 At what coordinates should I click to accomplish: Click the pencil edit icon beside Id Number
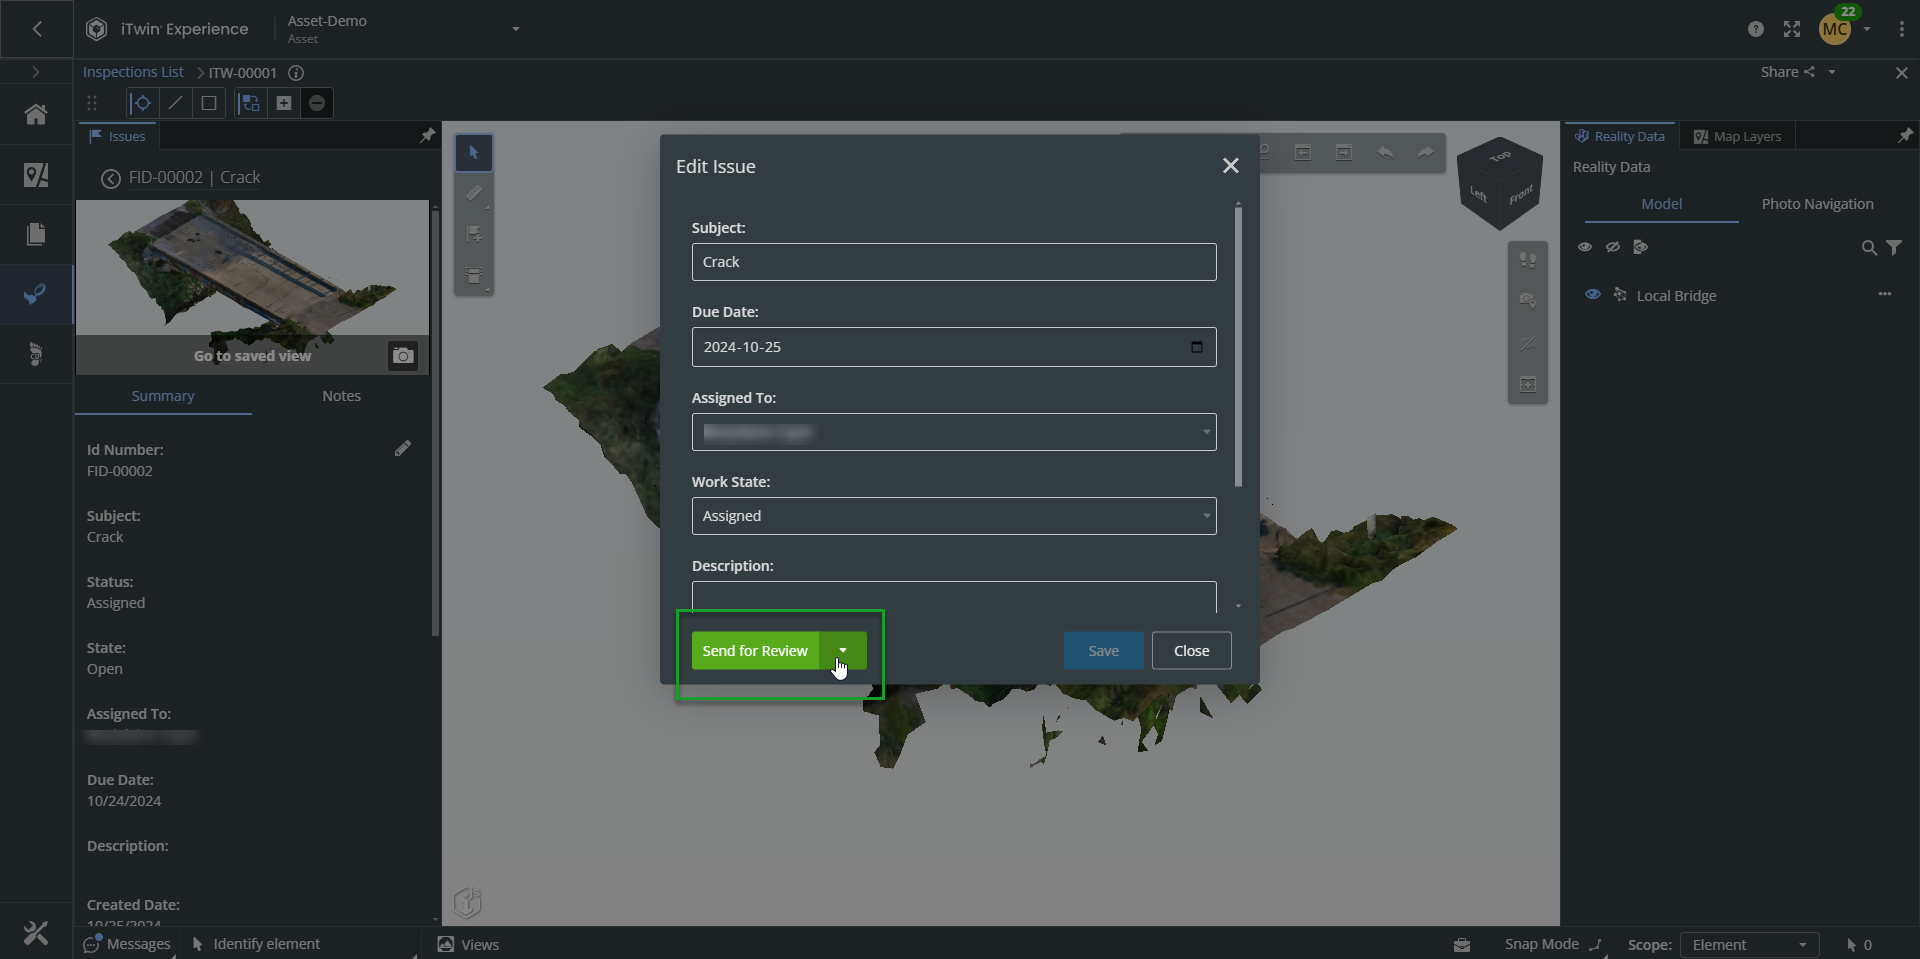(x=402, y=449)
